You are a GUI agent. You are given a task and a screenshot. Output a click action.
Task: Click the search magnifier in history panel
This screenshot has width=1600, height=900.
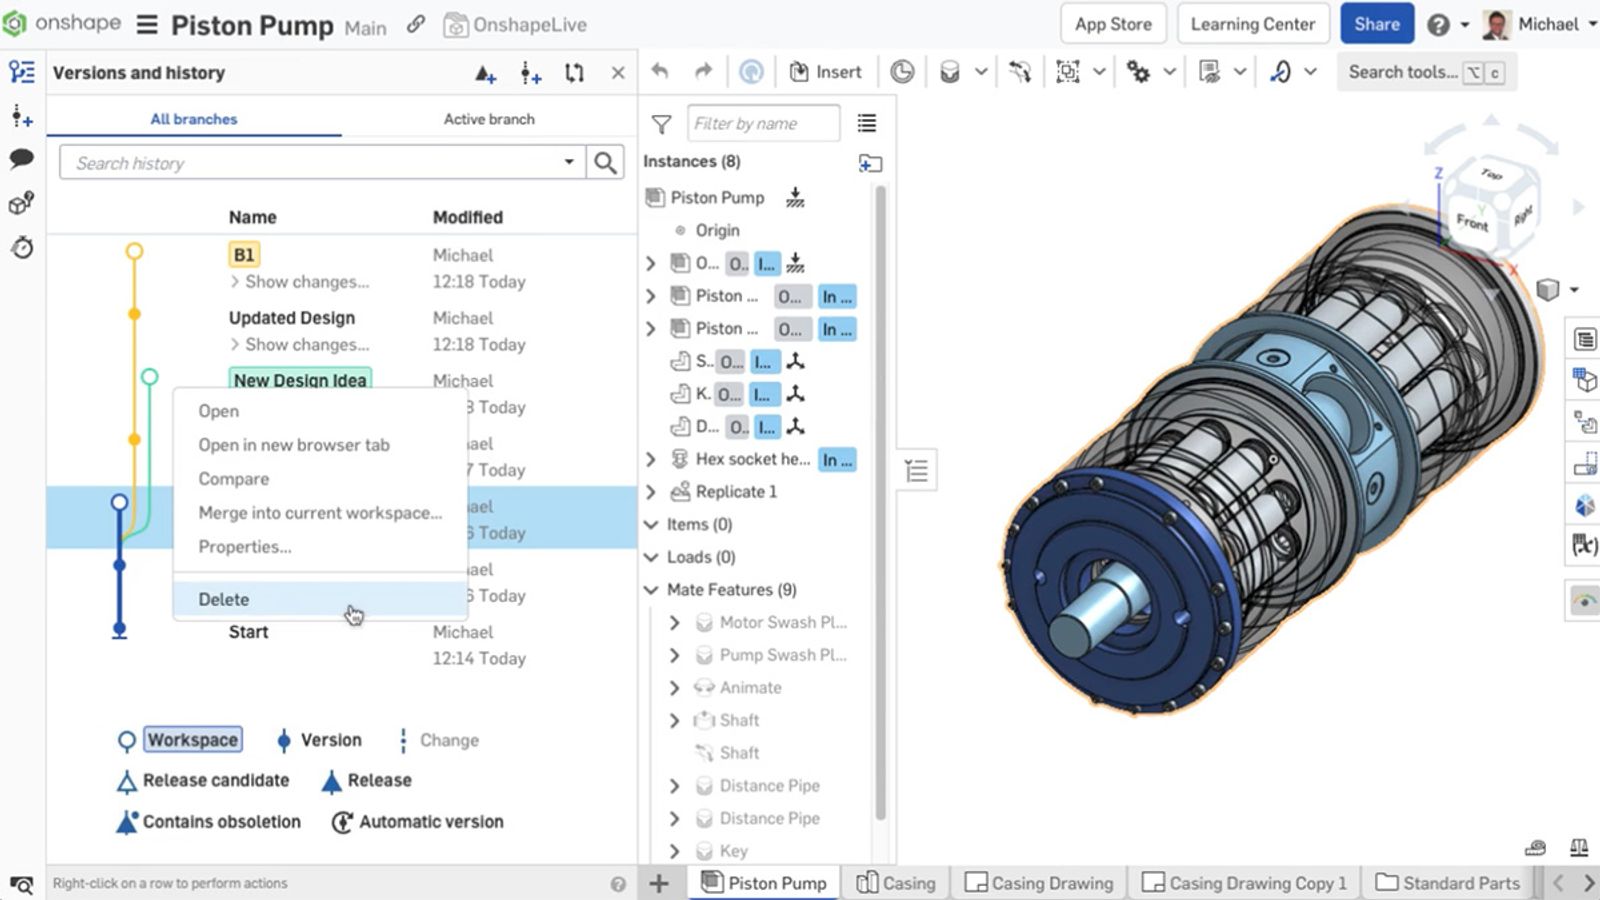click(605, 163)
